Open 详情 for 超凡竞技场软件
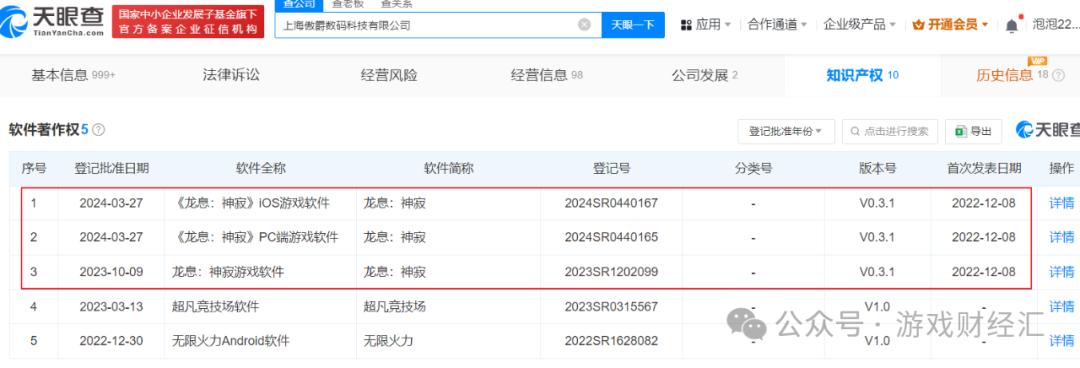Viewport: 1080px width, 368px height. [x=1061, y=306]
